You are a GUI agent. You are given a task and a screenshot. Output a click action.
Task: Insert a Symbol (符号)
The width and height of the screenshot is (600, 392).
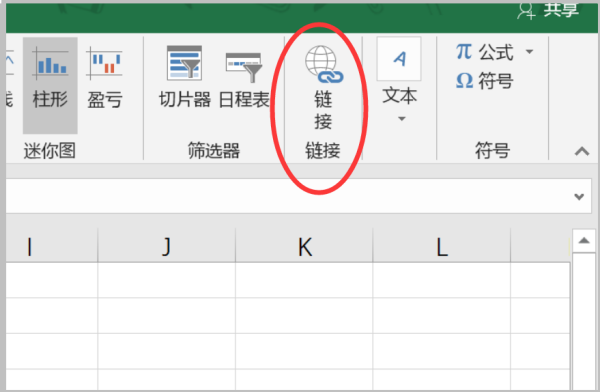click(x=484, y=81)
